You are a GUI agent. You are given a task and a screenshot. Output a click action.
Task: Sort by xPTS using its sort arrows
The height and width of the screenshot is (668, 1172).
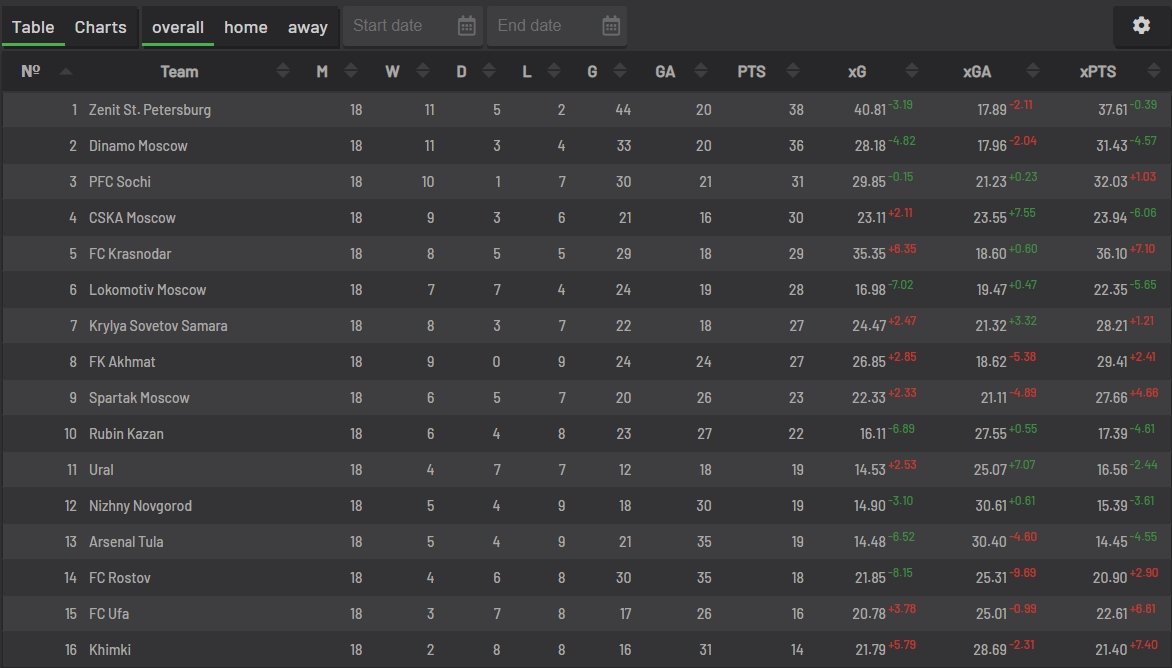coord(1150,71)
